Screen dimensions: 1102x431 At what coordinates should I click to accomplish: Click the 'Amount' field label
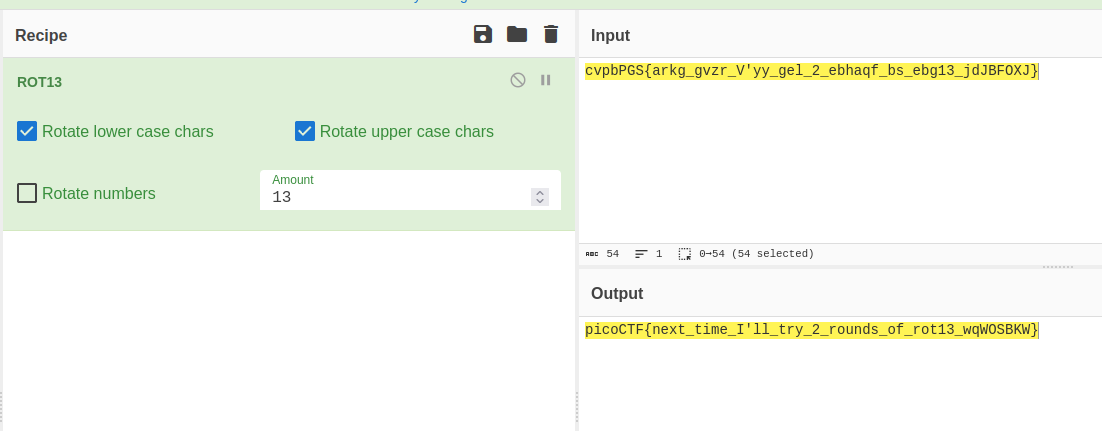(293, 180)
